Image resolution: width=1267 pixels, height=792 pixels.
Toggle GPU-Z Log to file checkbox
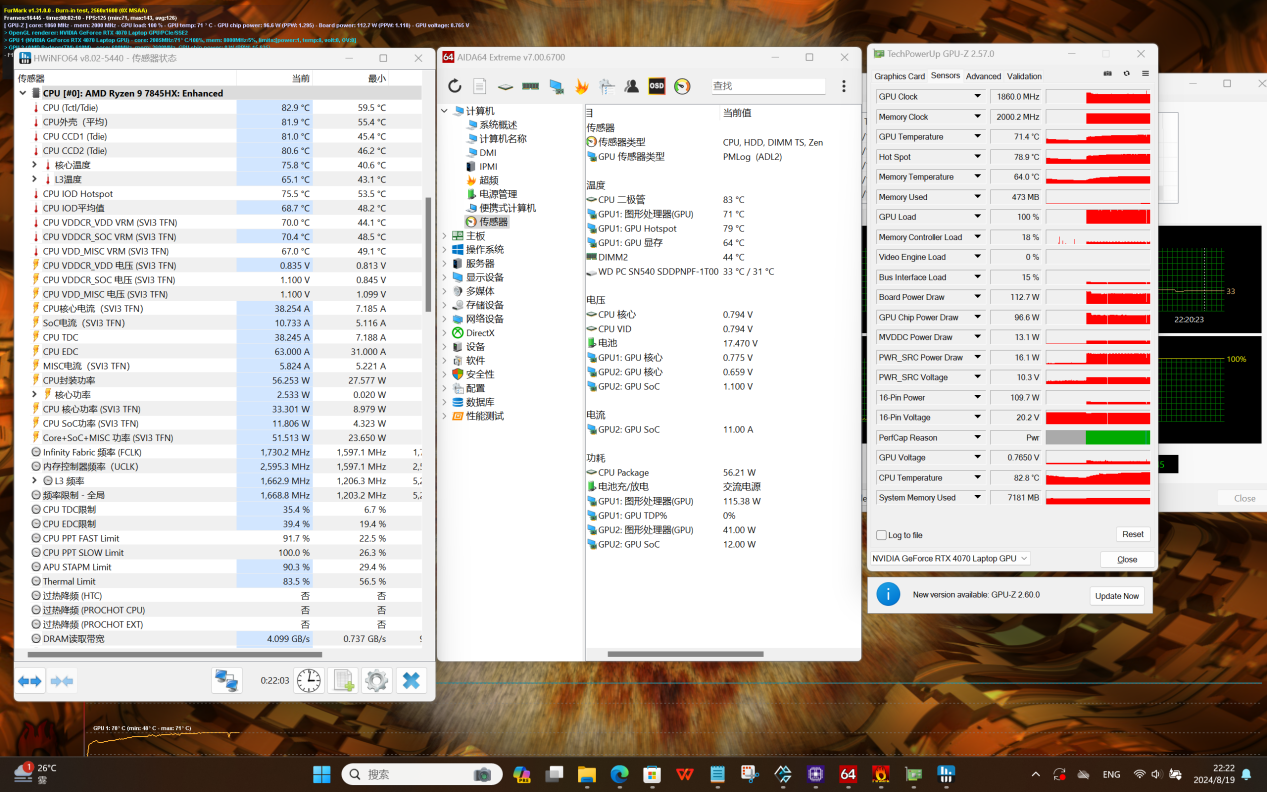click(881, 535)
